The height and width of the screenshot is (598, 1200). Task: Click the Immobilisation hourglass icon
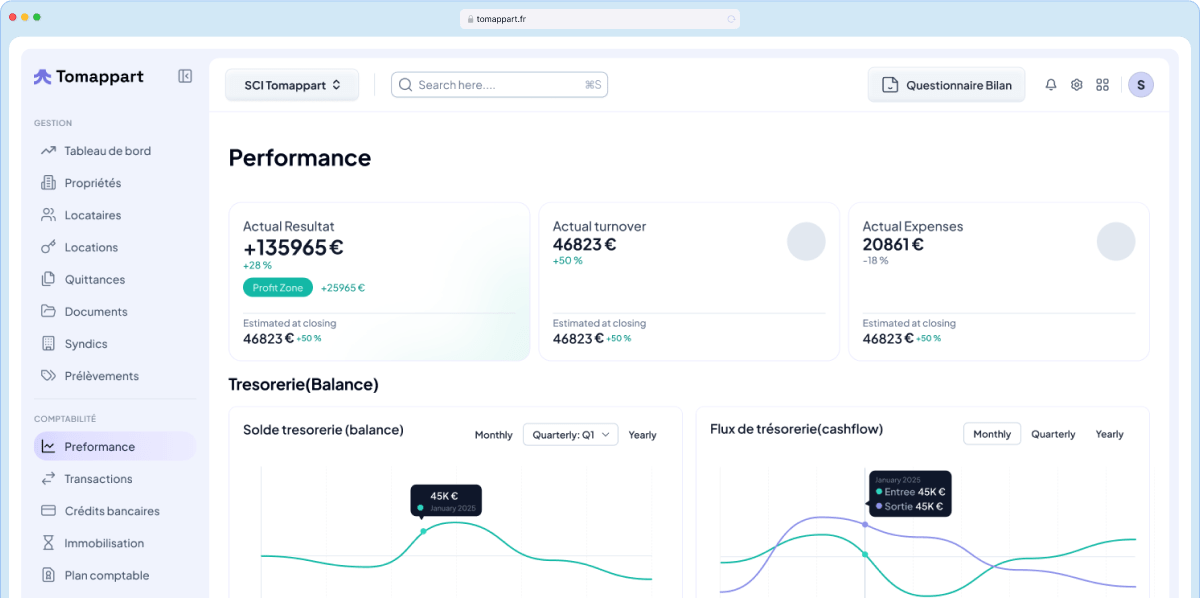(x=48, y=543)
